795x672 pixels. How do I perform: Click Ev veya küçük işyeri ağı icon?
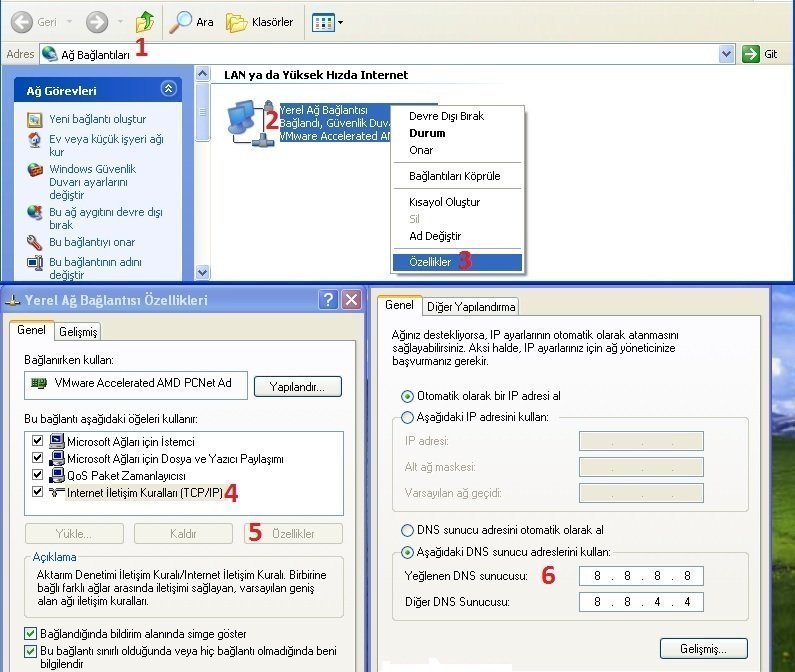pos(34,139)
